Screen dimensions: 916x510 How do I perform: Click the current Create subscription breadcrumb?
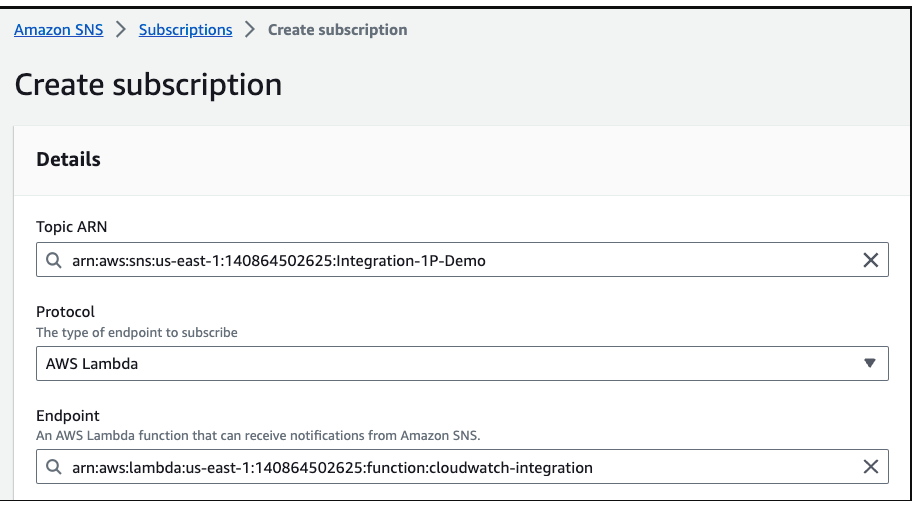click(x=337, y=30)
